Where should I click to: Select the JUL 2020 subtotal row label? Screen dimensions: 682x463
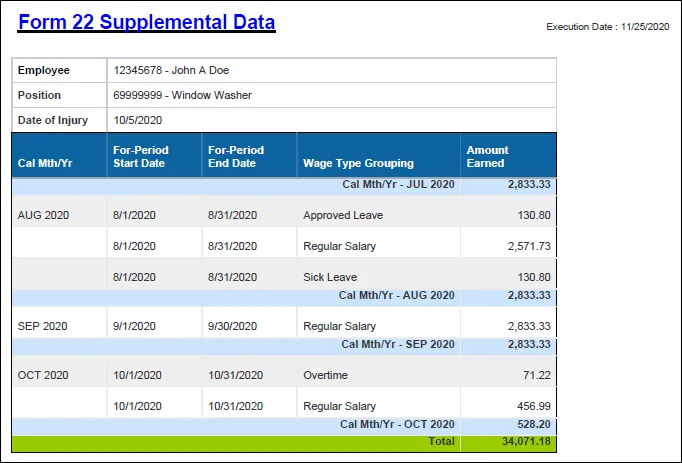click(398, 185)
